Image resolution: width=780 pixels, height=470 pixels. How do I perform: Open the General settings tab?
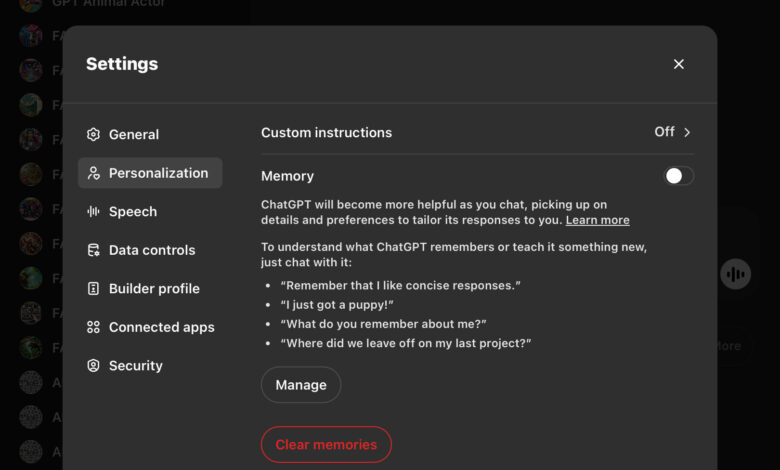[150, 134]
